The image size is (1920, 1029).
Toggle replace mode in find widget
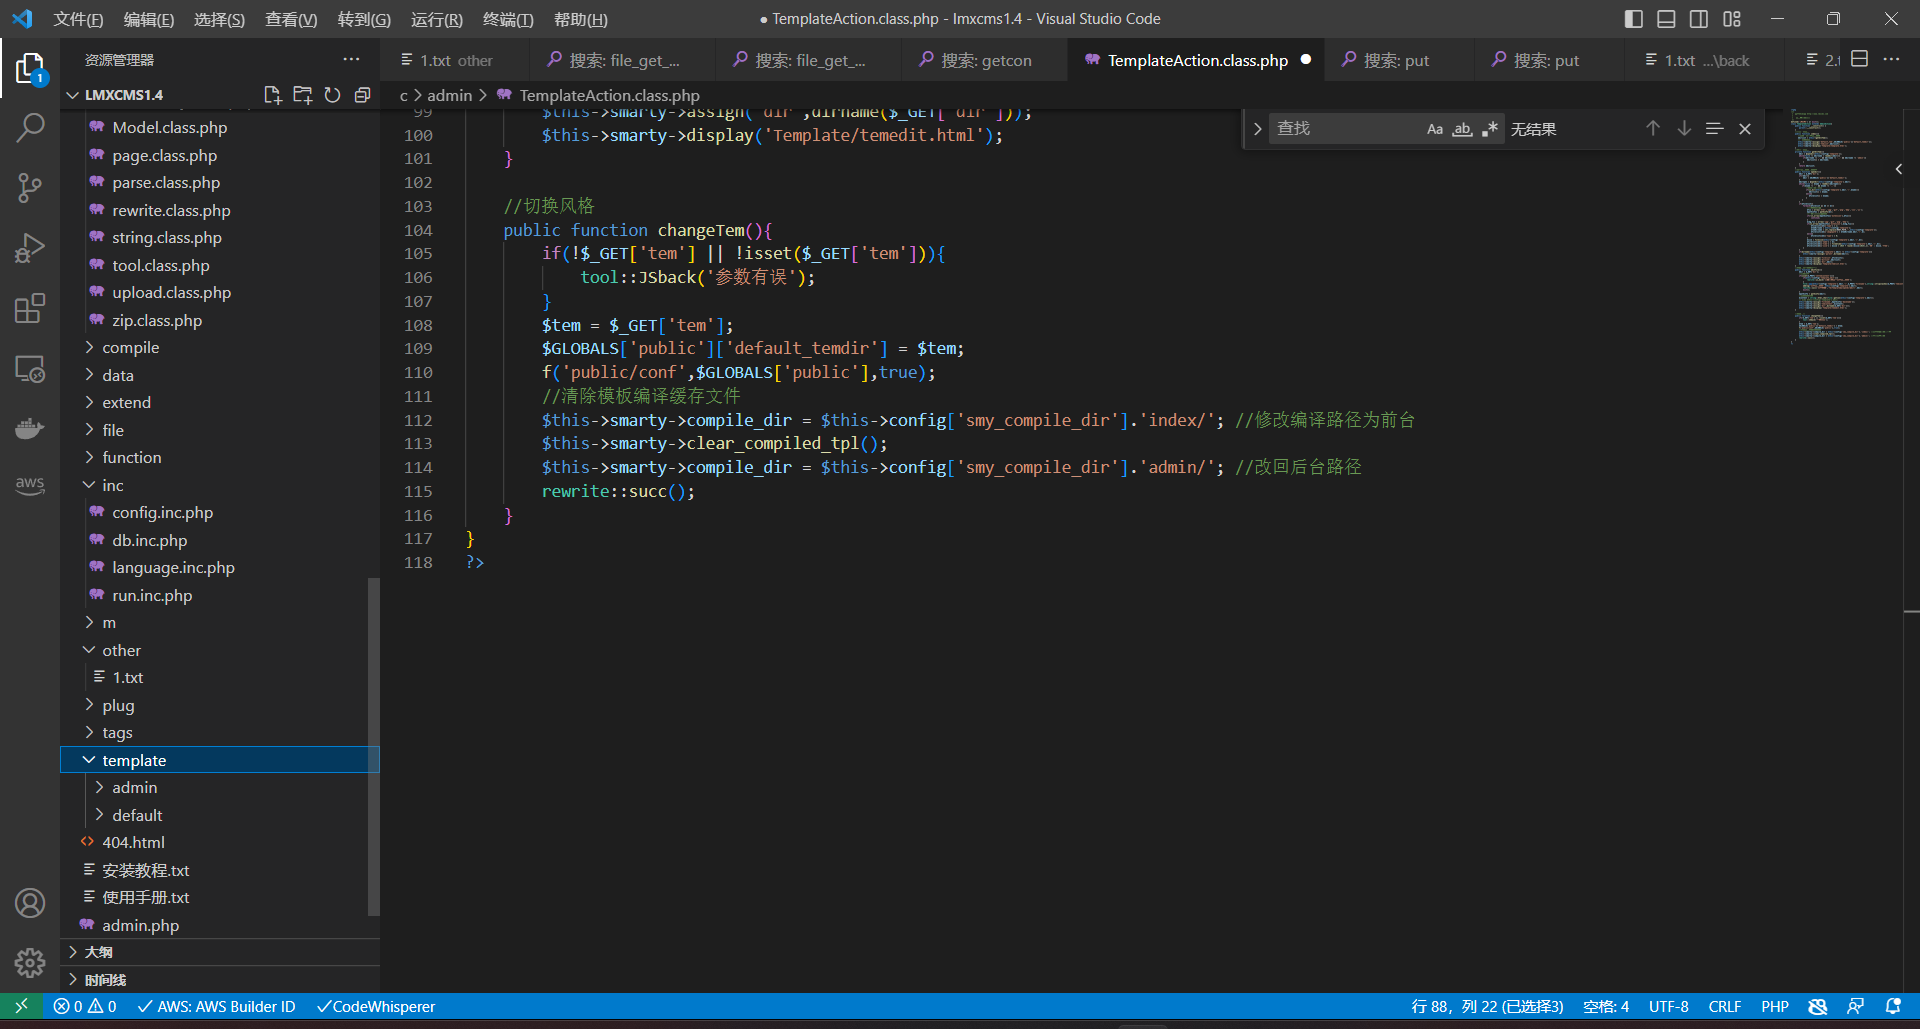[1257, 129]
